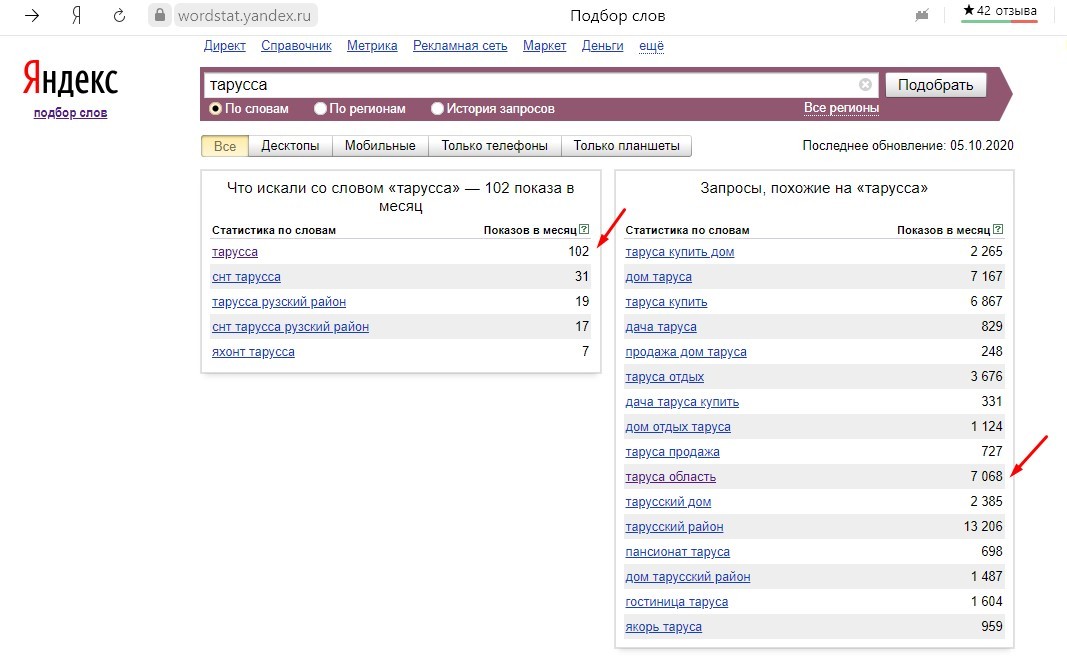Image resolution: width=1067 pixels, height=672 pixels.
Task: Open the 42 отзыва star rating badge
Action: 999,11
